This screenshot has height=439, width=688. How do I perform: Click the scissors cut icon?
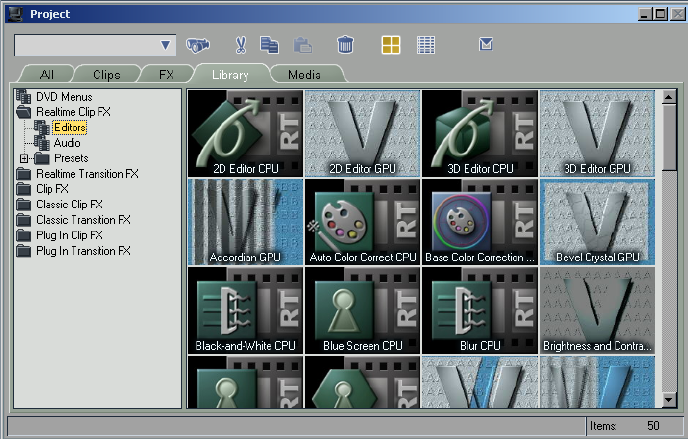click(240, 45)
